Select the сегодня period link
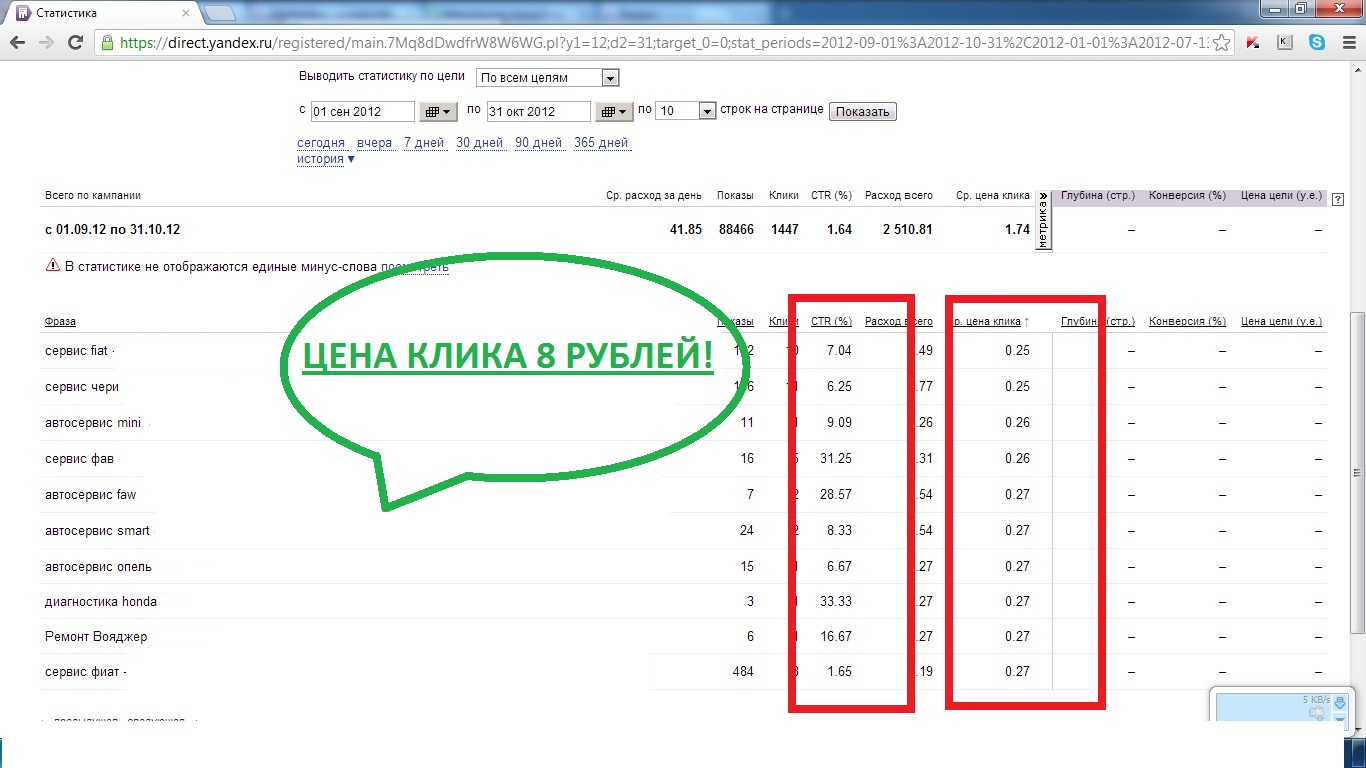The width and height of the screenshot is (1366, 768). coord(321,143)
